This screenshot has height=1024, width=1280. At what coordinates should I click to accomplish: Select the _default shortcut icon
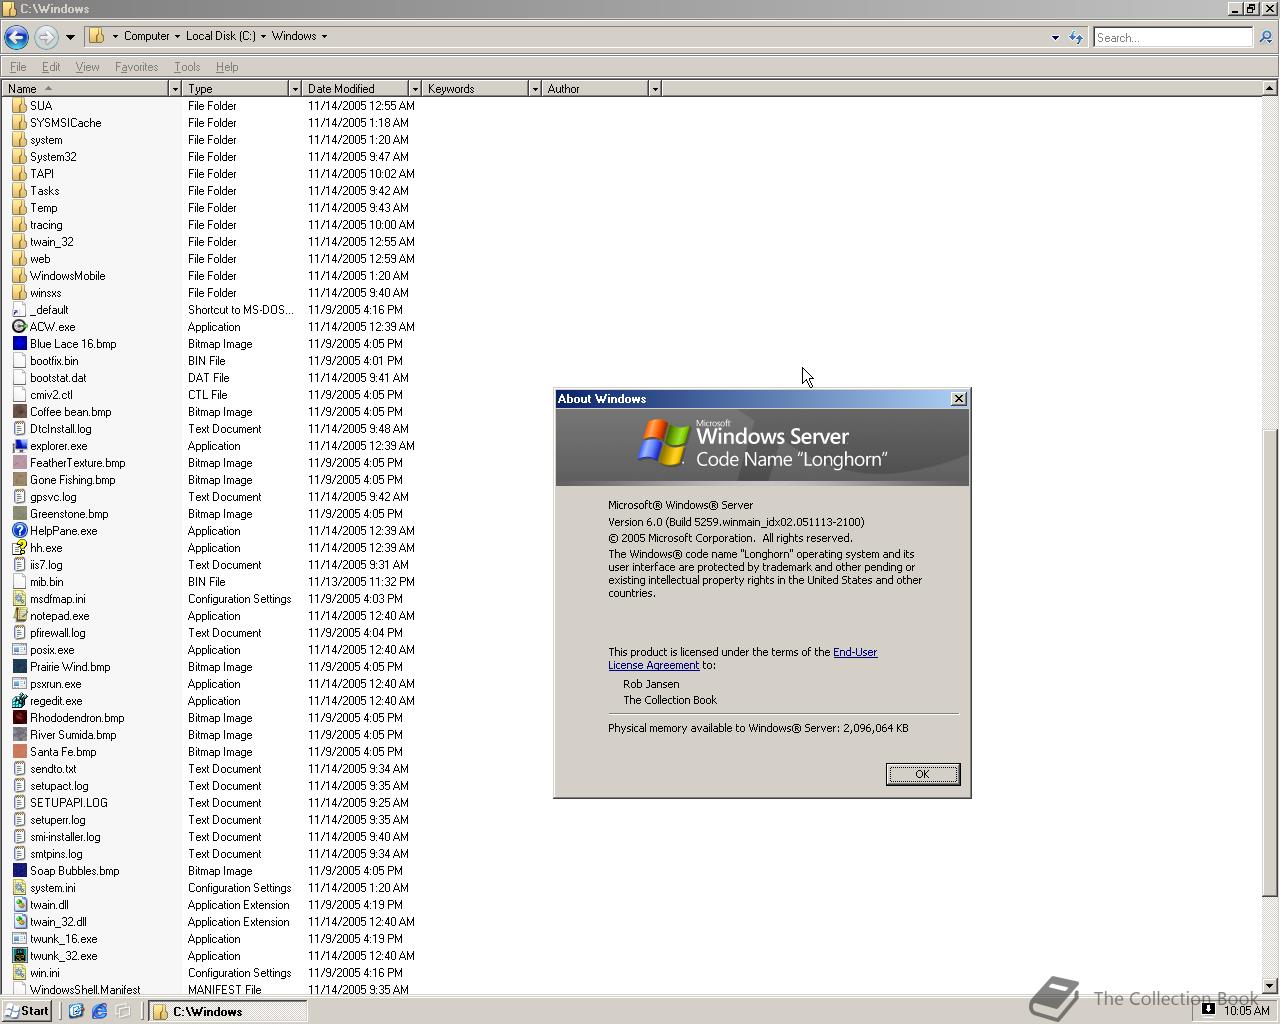pos(19,310)
